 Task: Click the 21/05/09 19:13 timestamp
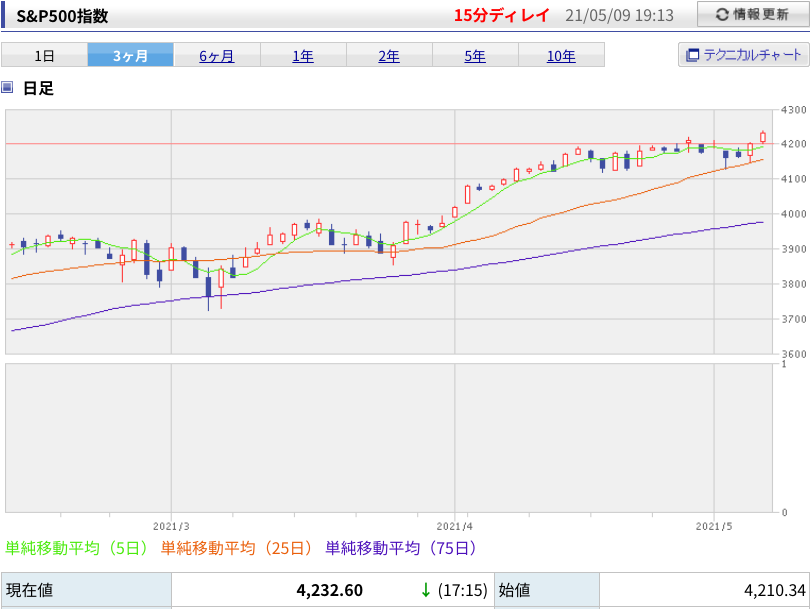coord(619,16)
